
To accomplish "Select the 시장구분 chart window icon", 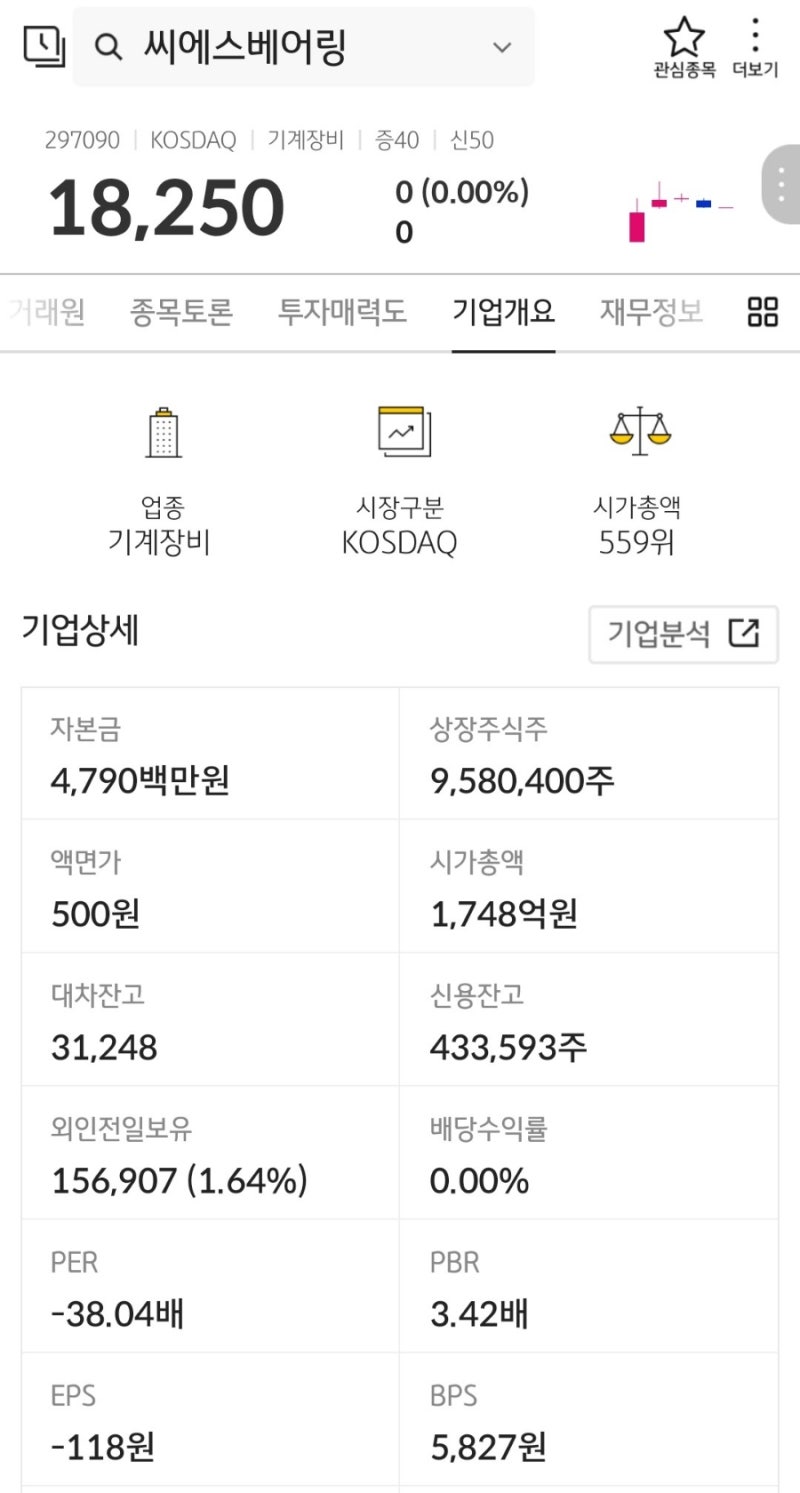I will pyautogui.click(x=401, y=430).
